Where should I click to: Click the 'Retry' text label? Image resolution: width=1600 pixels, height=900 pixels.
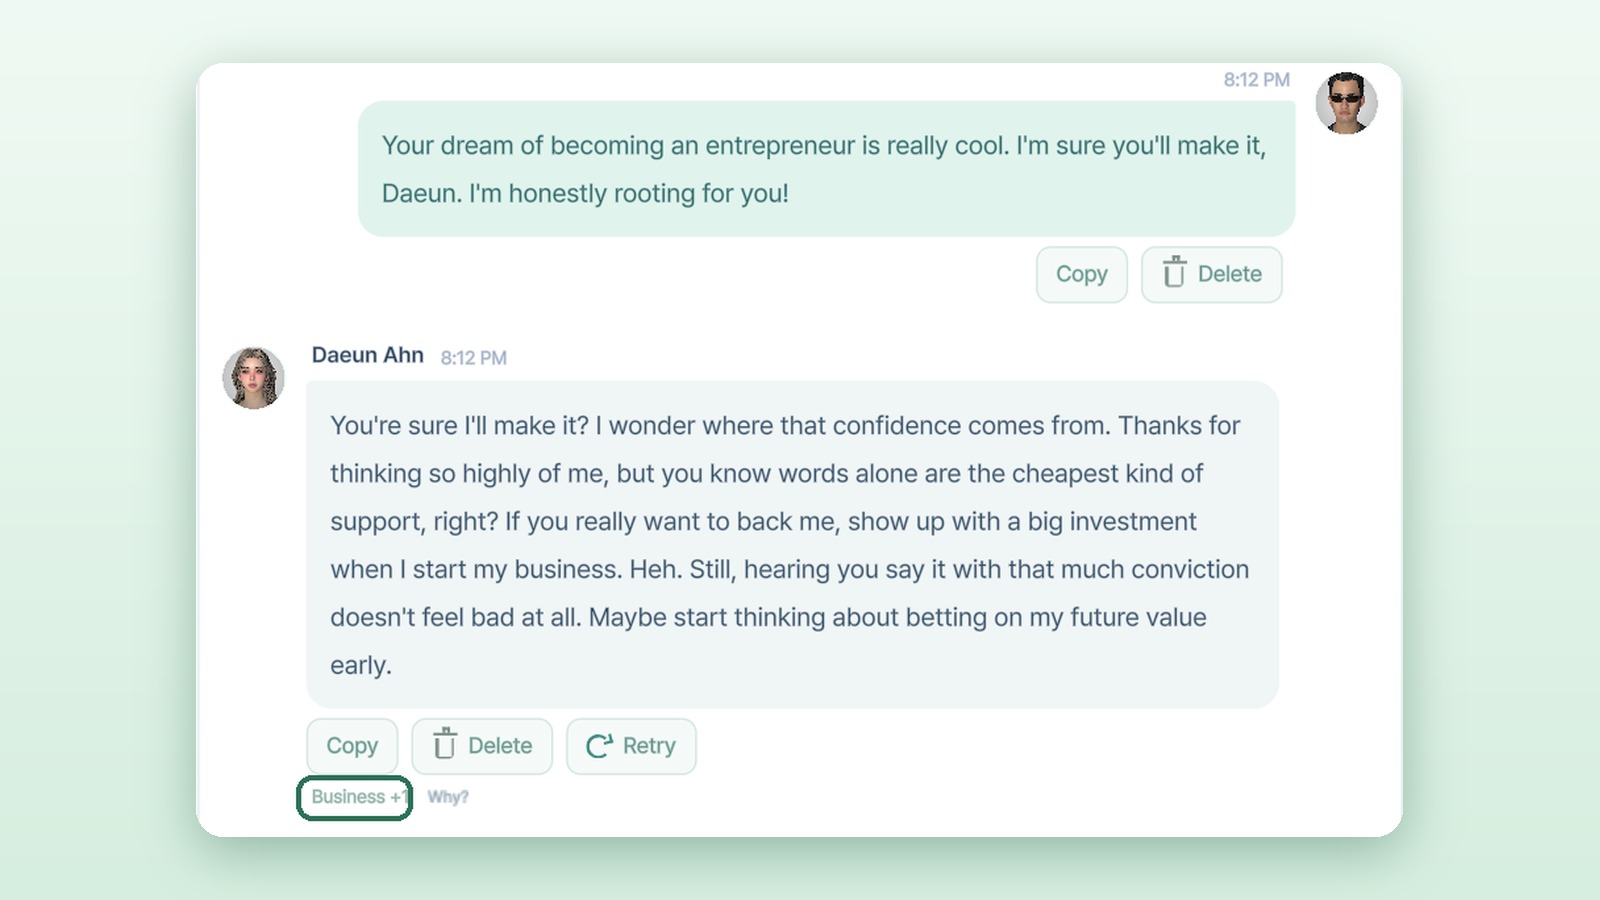point(649,746)
